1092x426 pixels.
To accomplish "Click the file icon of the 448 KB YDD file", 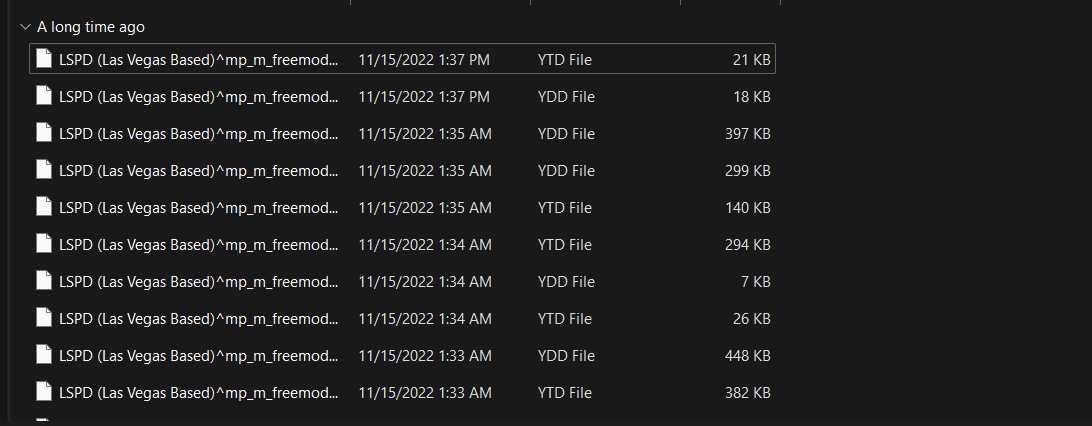I will [x=43, y=355].
